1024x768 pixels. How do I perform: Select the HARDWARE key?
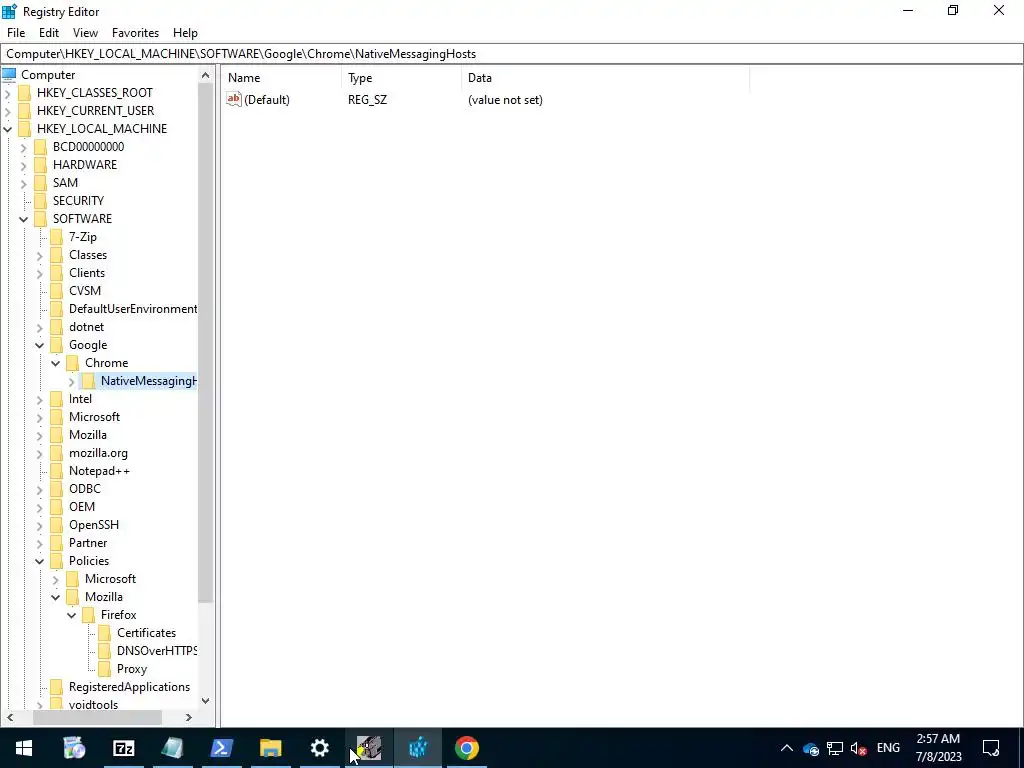[x=85, y=165]
